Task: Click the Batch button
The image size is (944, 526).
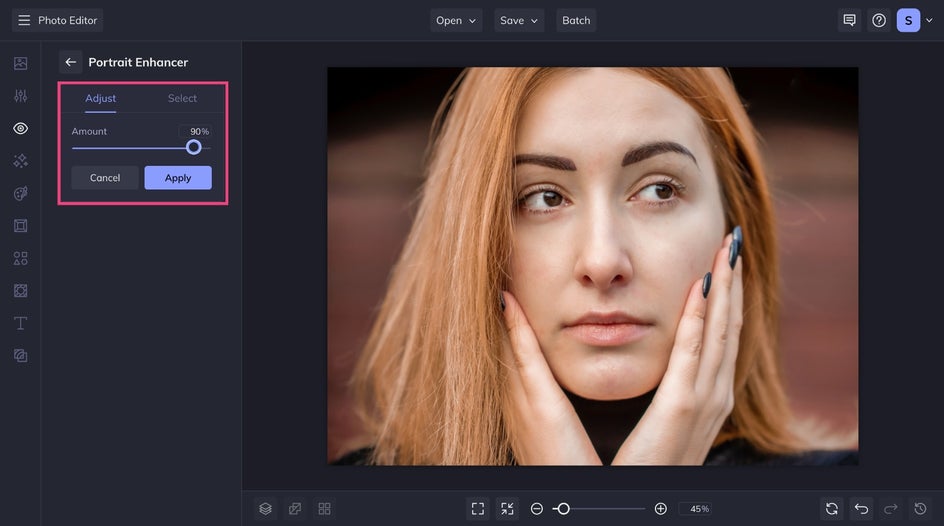Action: pyautogui.click(x=576, y=20)
